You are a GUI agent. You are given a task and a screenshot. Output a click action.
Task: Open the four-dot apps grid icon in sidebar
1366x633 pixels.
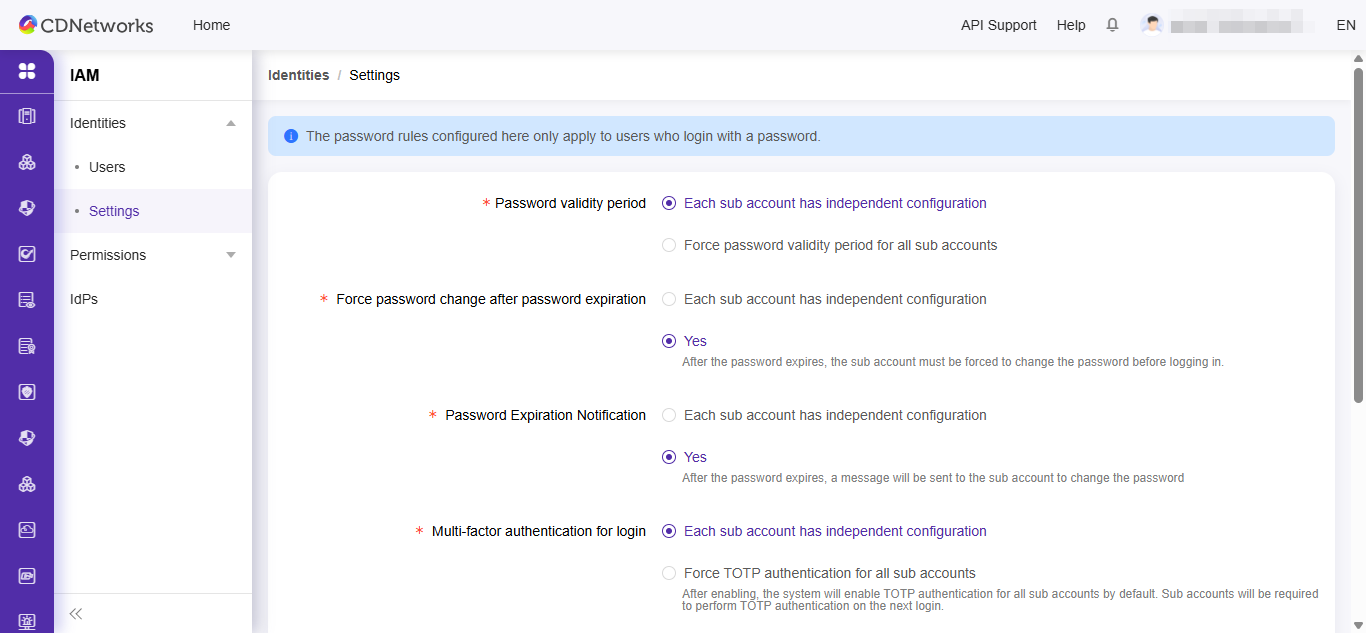[x=27, y=71]
